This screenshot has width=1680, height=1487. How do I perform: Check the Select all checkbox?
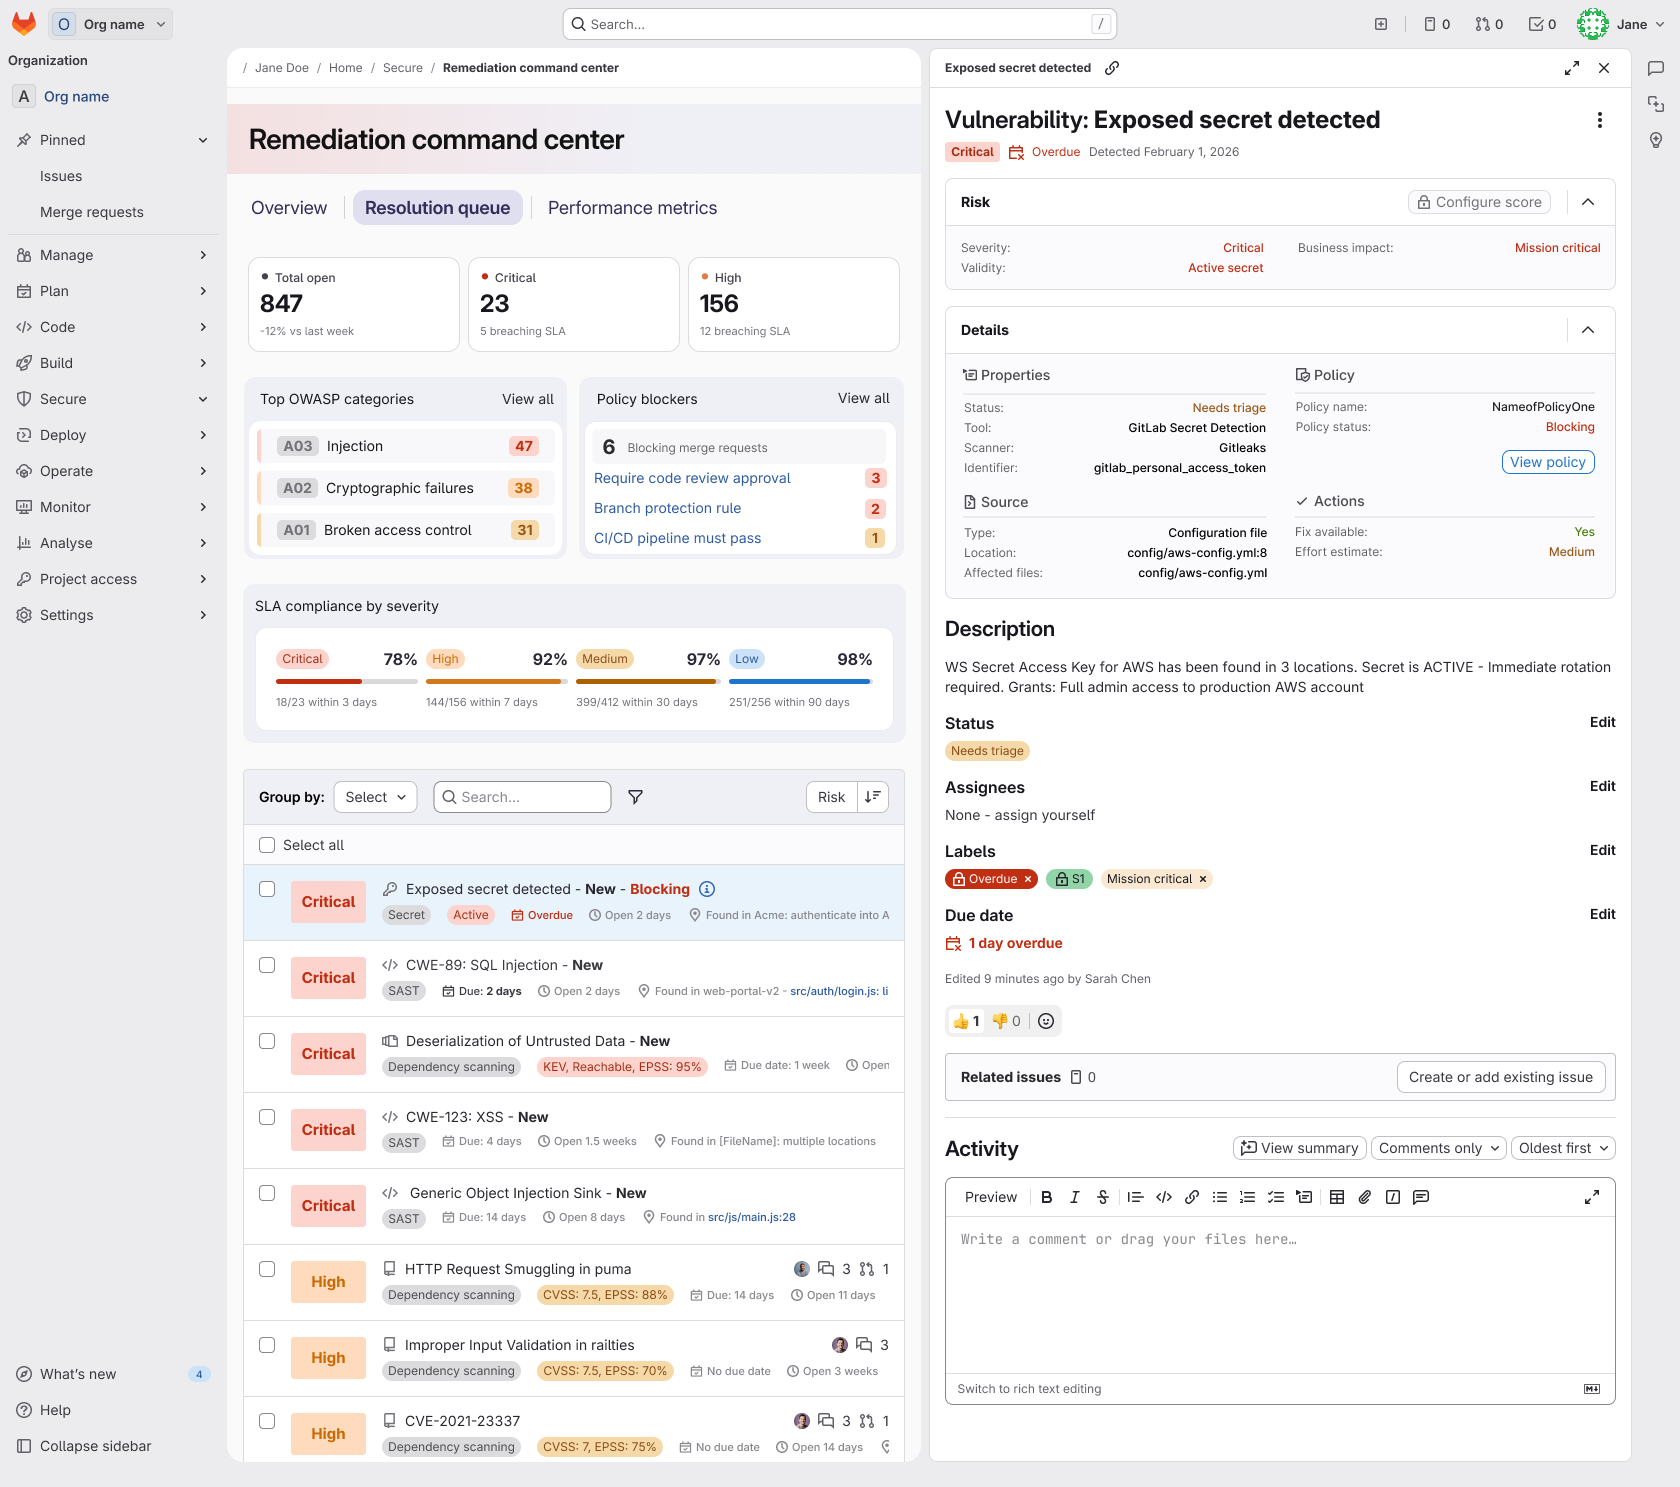[x=267, y=845]
